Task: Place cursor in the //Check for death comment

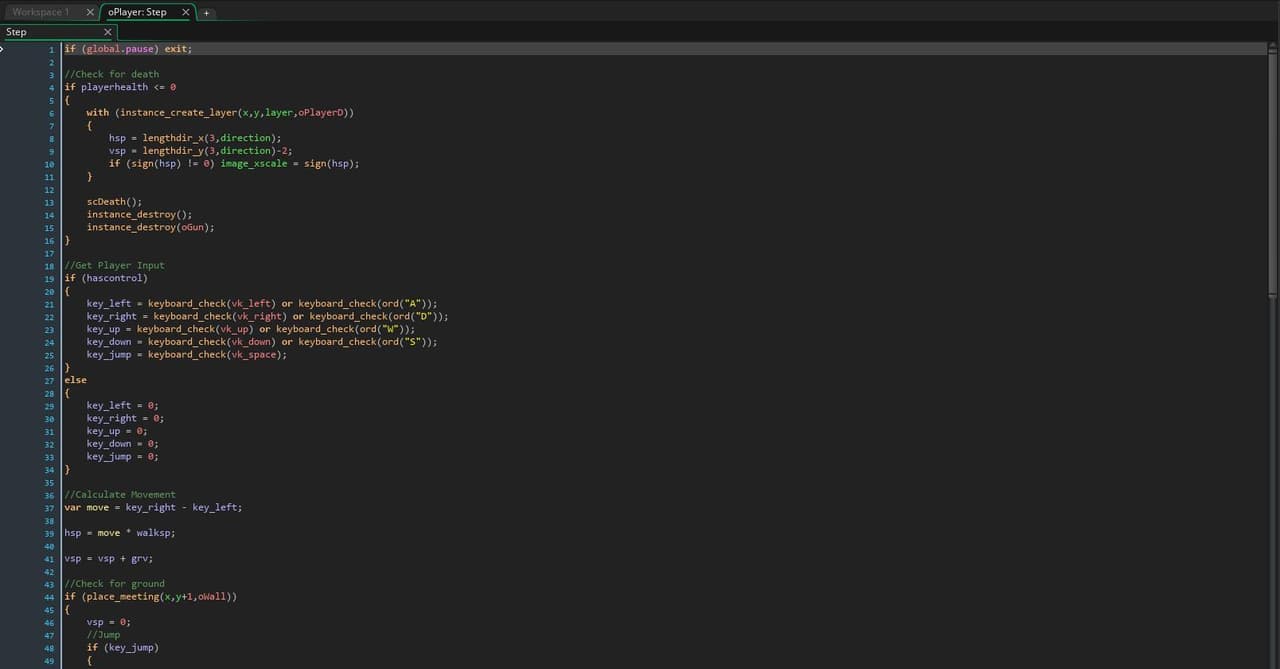Action: pyautogui.click(x=111, y=74)
